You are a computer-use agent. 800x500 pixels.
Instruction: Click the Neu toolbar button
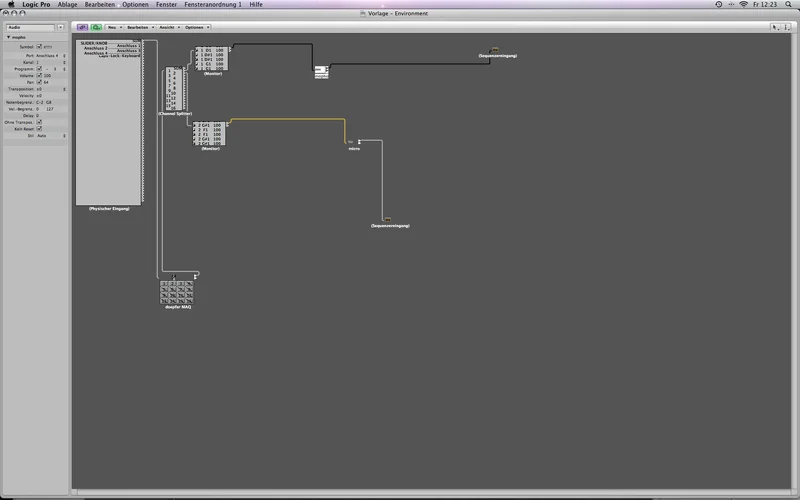(x=114, y=27)
